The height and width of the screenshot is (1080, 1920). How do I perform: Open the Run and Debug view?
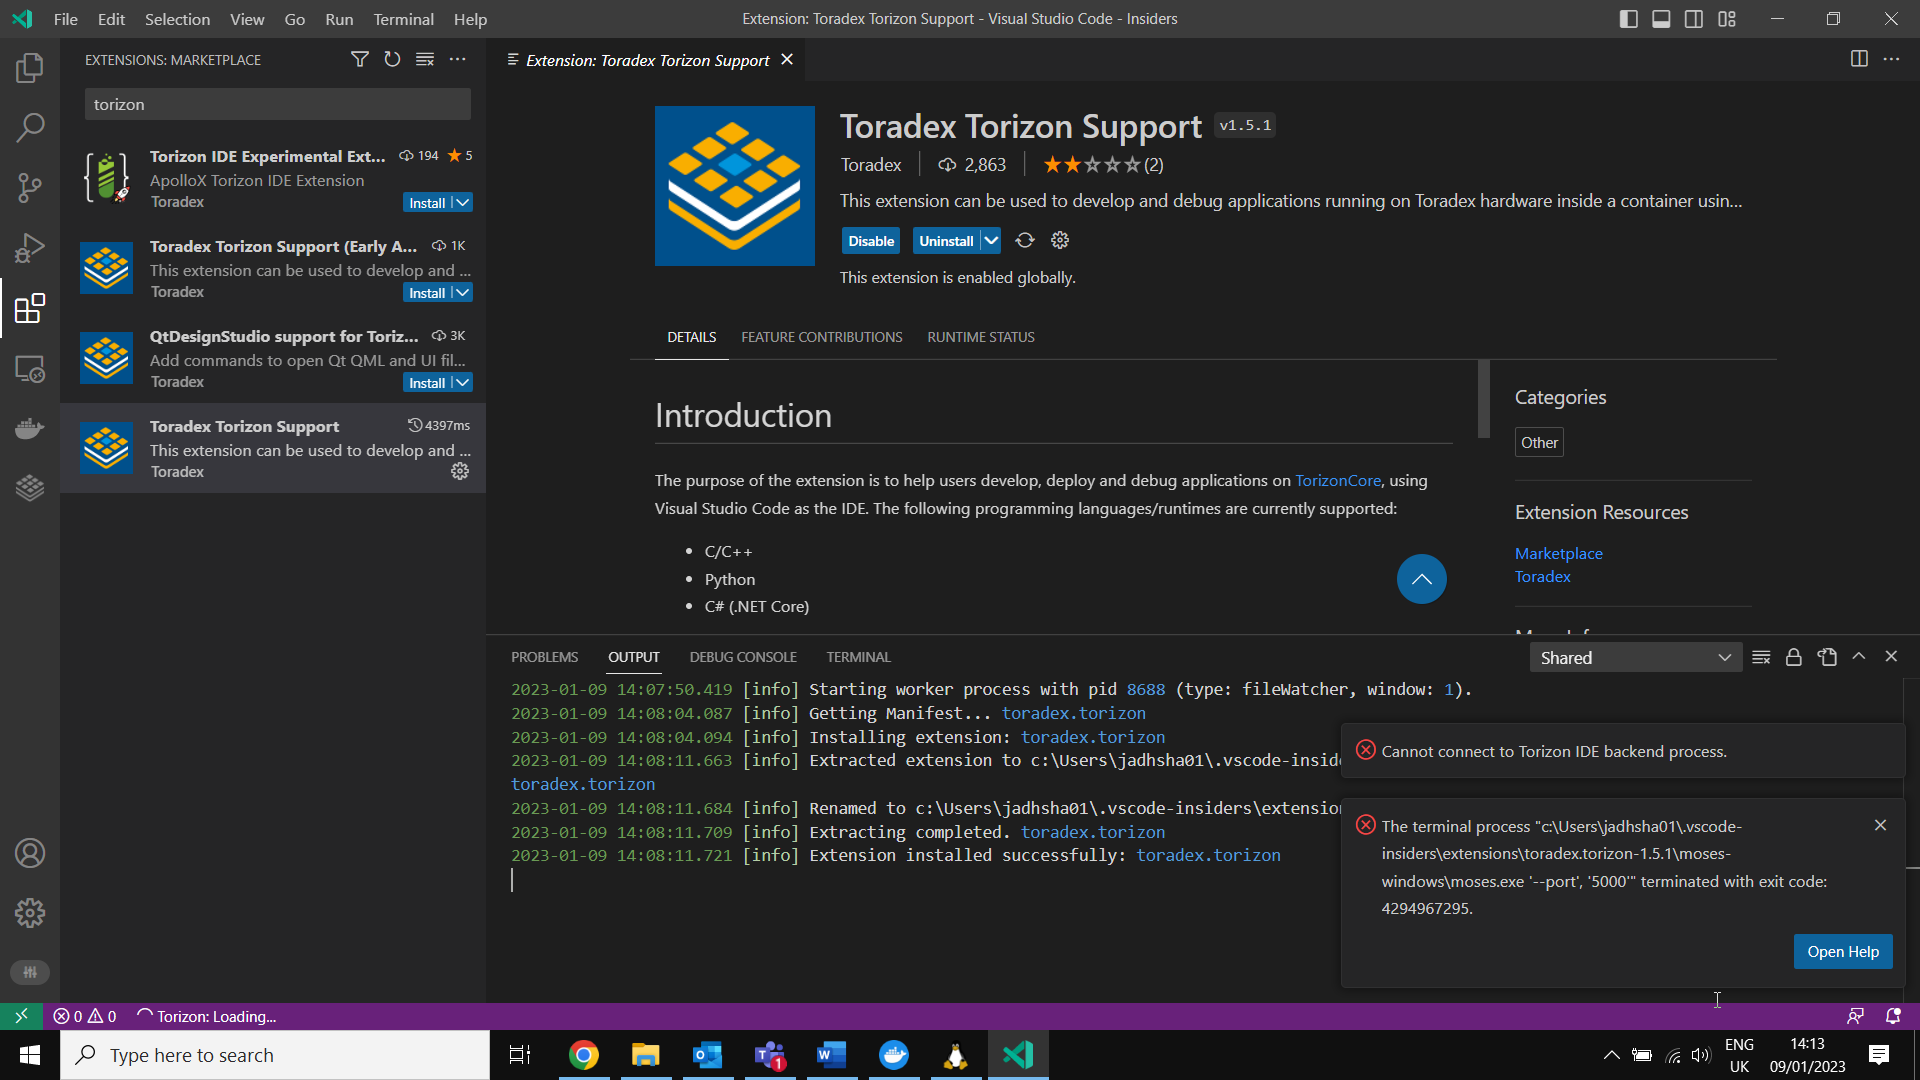30,248
